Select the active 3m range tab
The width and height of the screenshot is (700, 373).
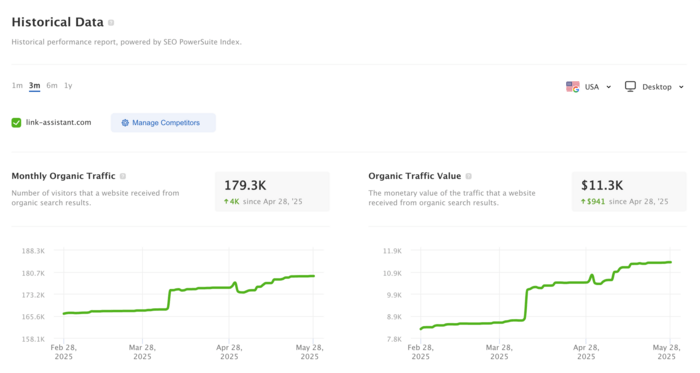tap(34, 86)
